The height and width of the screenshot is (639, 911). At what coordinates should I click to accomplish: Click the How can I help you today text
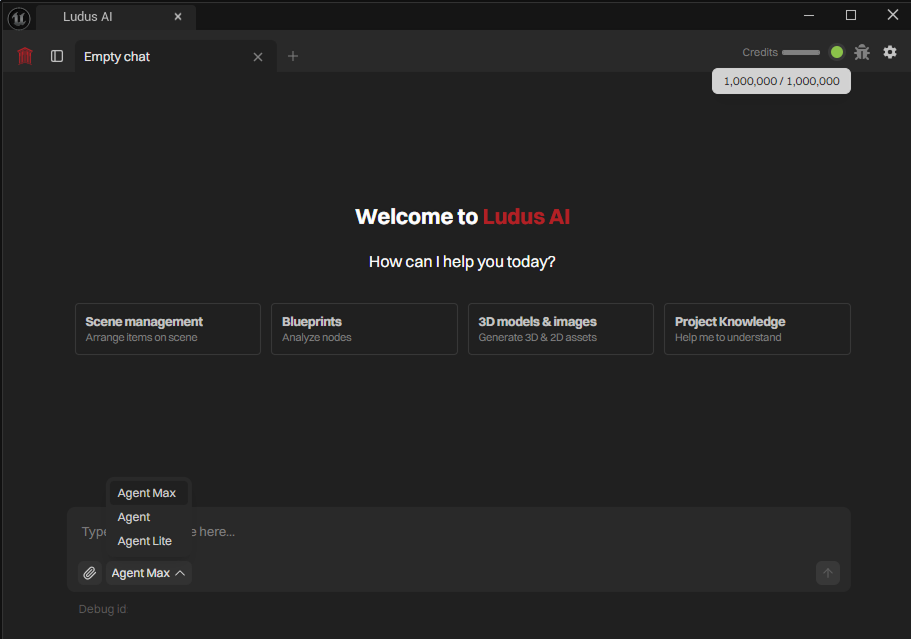pyautogui.click(x=462, y=262)
